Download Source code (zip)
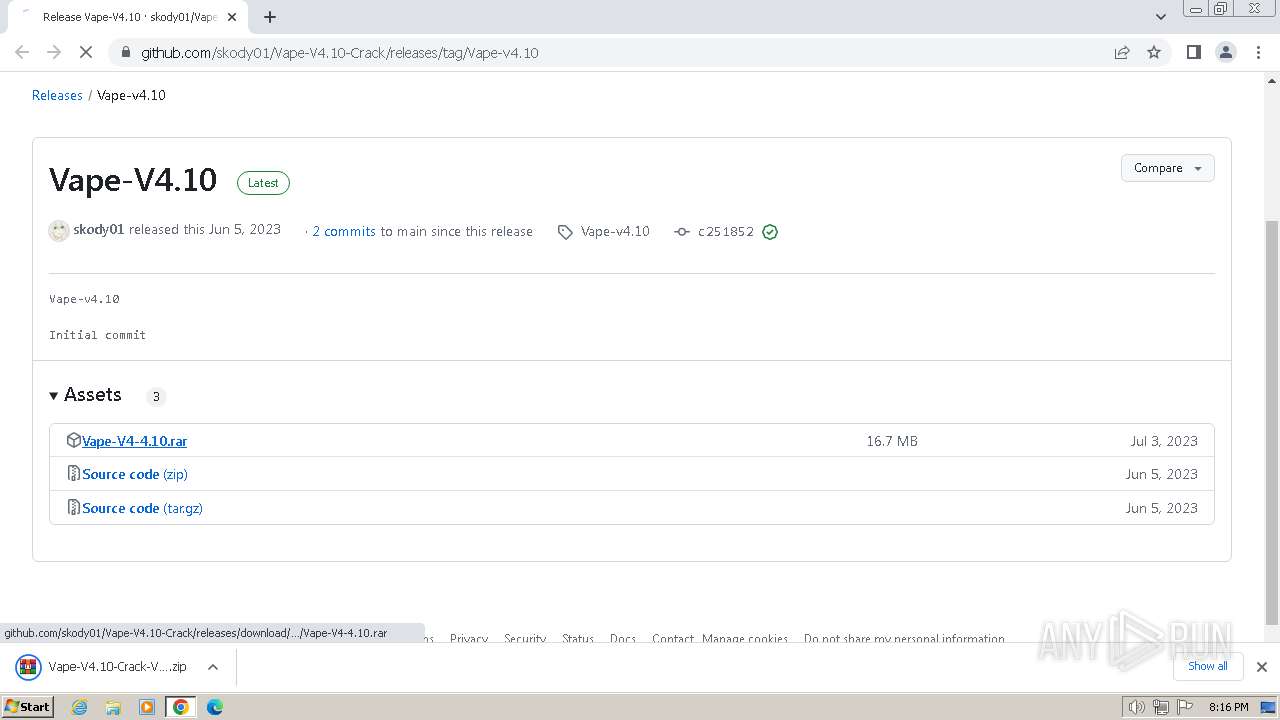 pos(135,474)
